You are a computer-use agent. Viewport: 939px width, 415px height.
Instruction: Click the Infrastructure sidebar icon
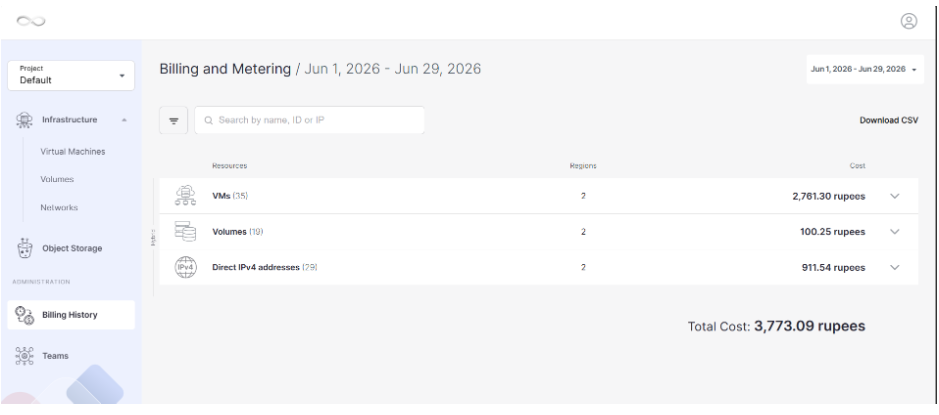coord(24,120)
